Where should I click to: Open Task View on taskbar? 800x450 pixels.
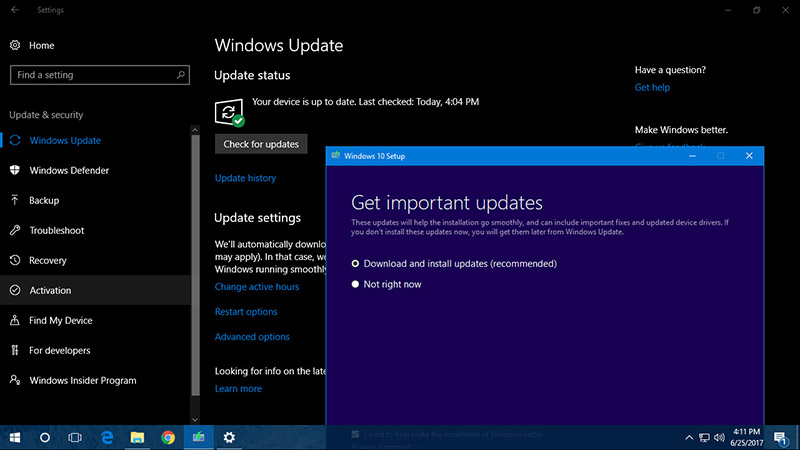pyautogui.click(x=75, y=437)
